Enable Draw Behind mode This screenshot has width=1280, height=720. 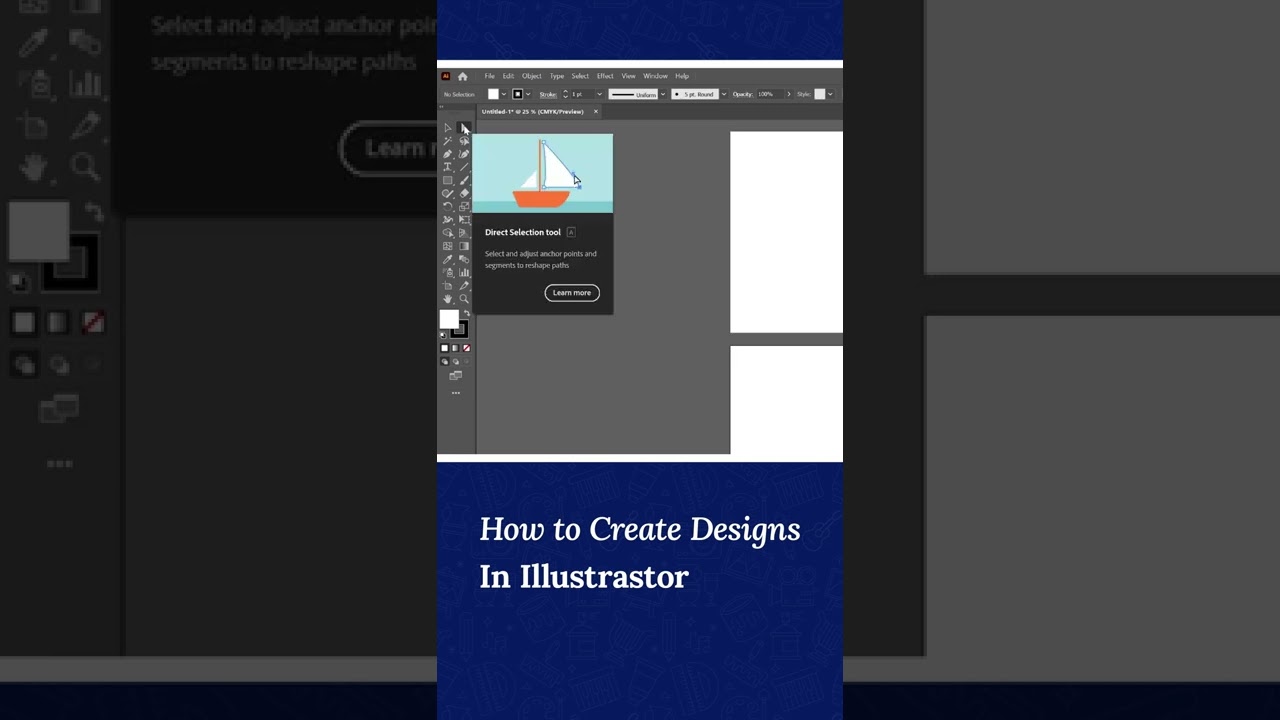456,361
